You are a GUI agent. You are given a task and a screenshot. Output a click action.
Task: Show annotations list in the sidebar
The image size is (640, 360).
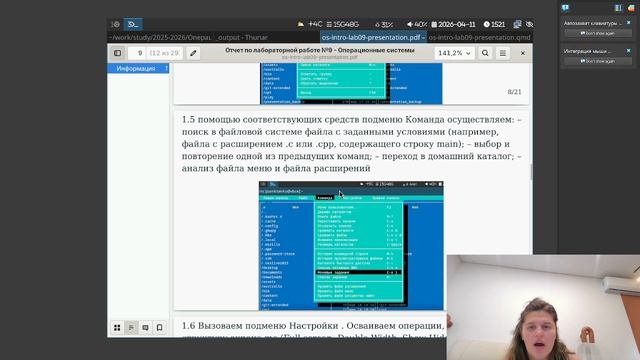pos(145,327)
